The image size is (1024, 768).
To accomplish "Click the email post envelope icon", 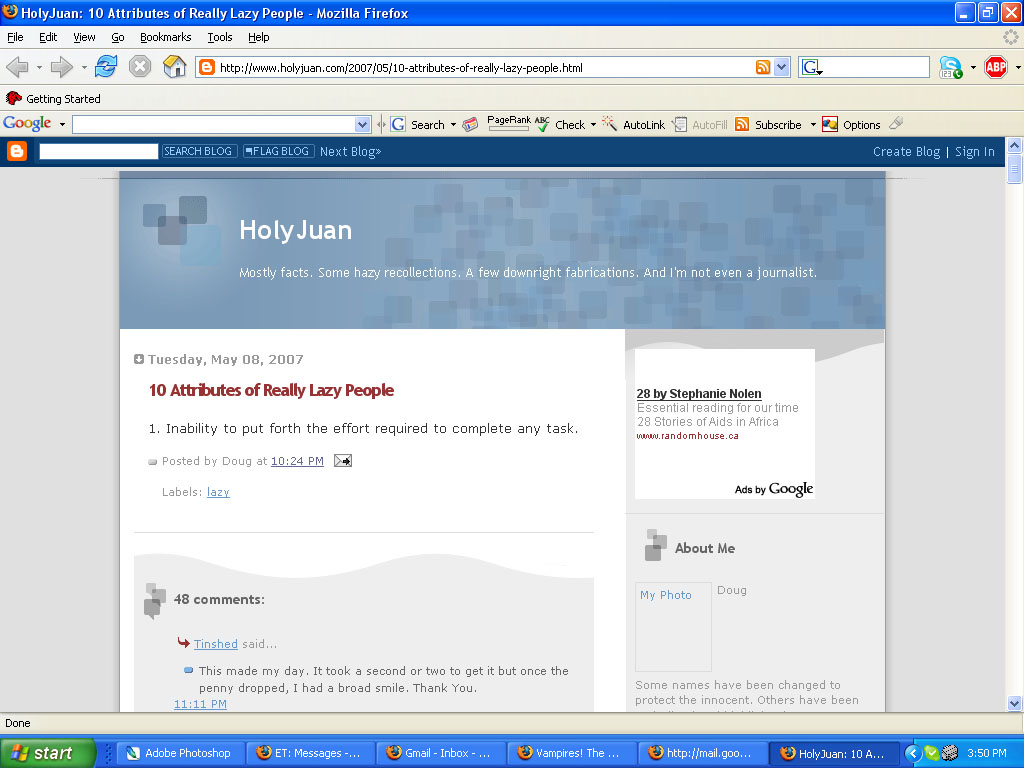I will pos(343,461).
